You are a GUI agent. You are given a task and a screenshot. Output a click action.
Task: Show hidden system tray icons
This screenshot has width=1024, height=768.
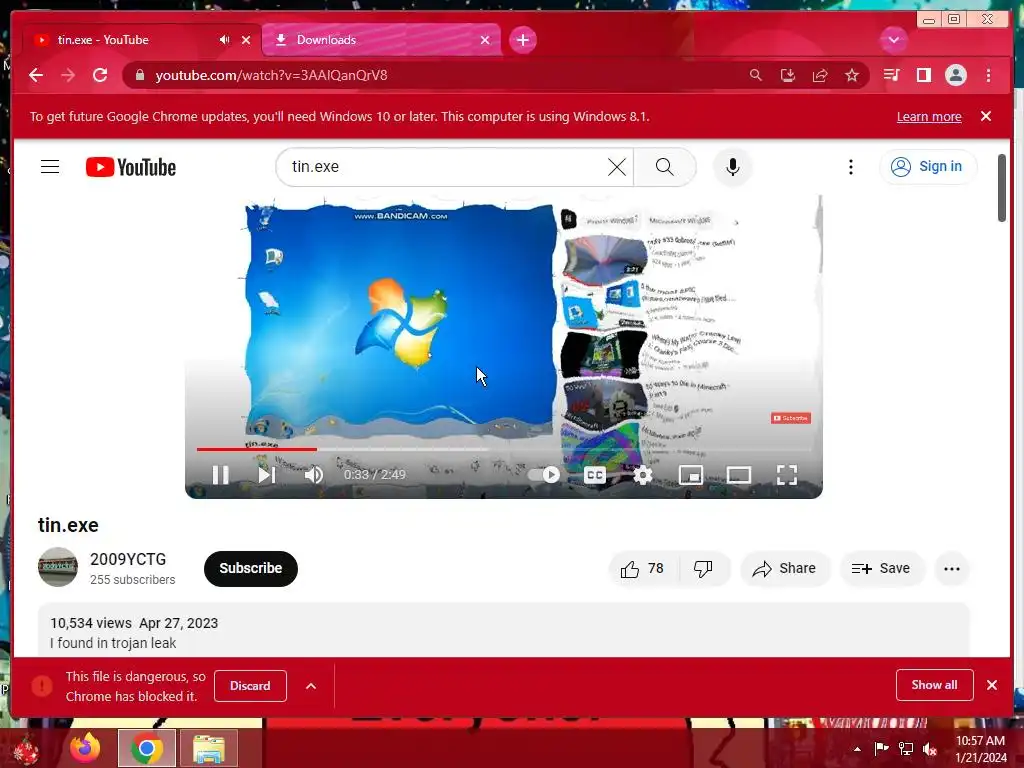(857, 749)
